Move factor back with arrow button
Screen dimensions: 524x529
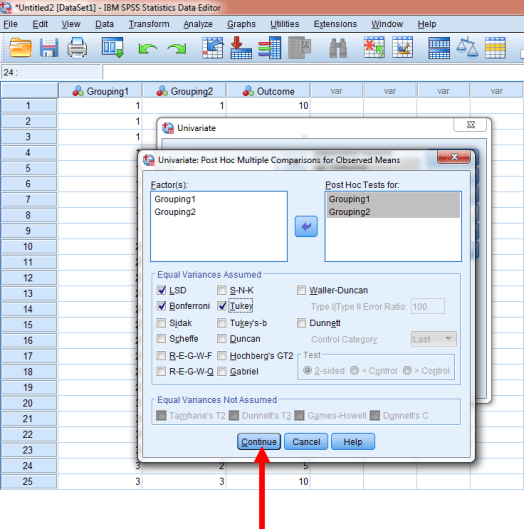point(306,226)
